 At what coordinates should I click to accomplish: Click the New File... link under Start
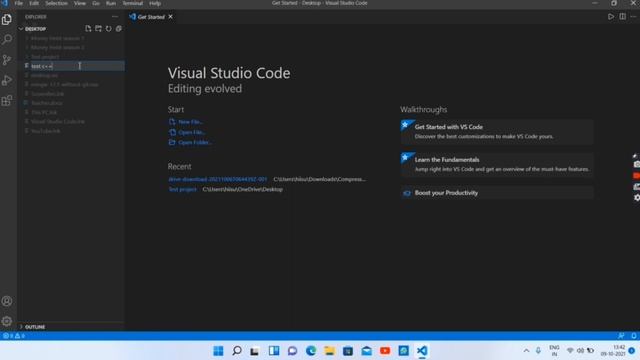(x=186, y=122)
